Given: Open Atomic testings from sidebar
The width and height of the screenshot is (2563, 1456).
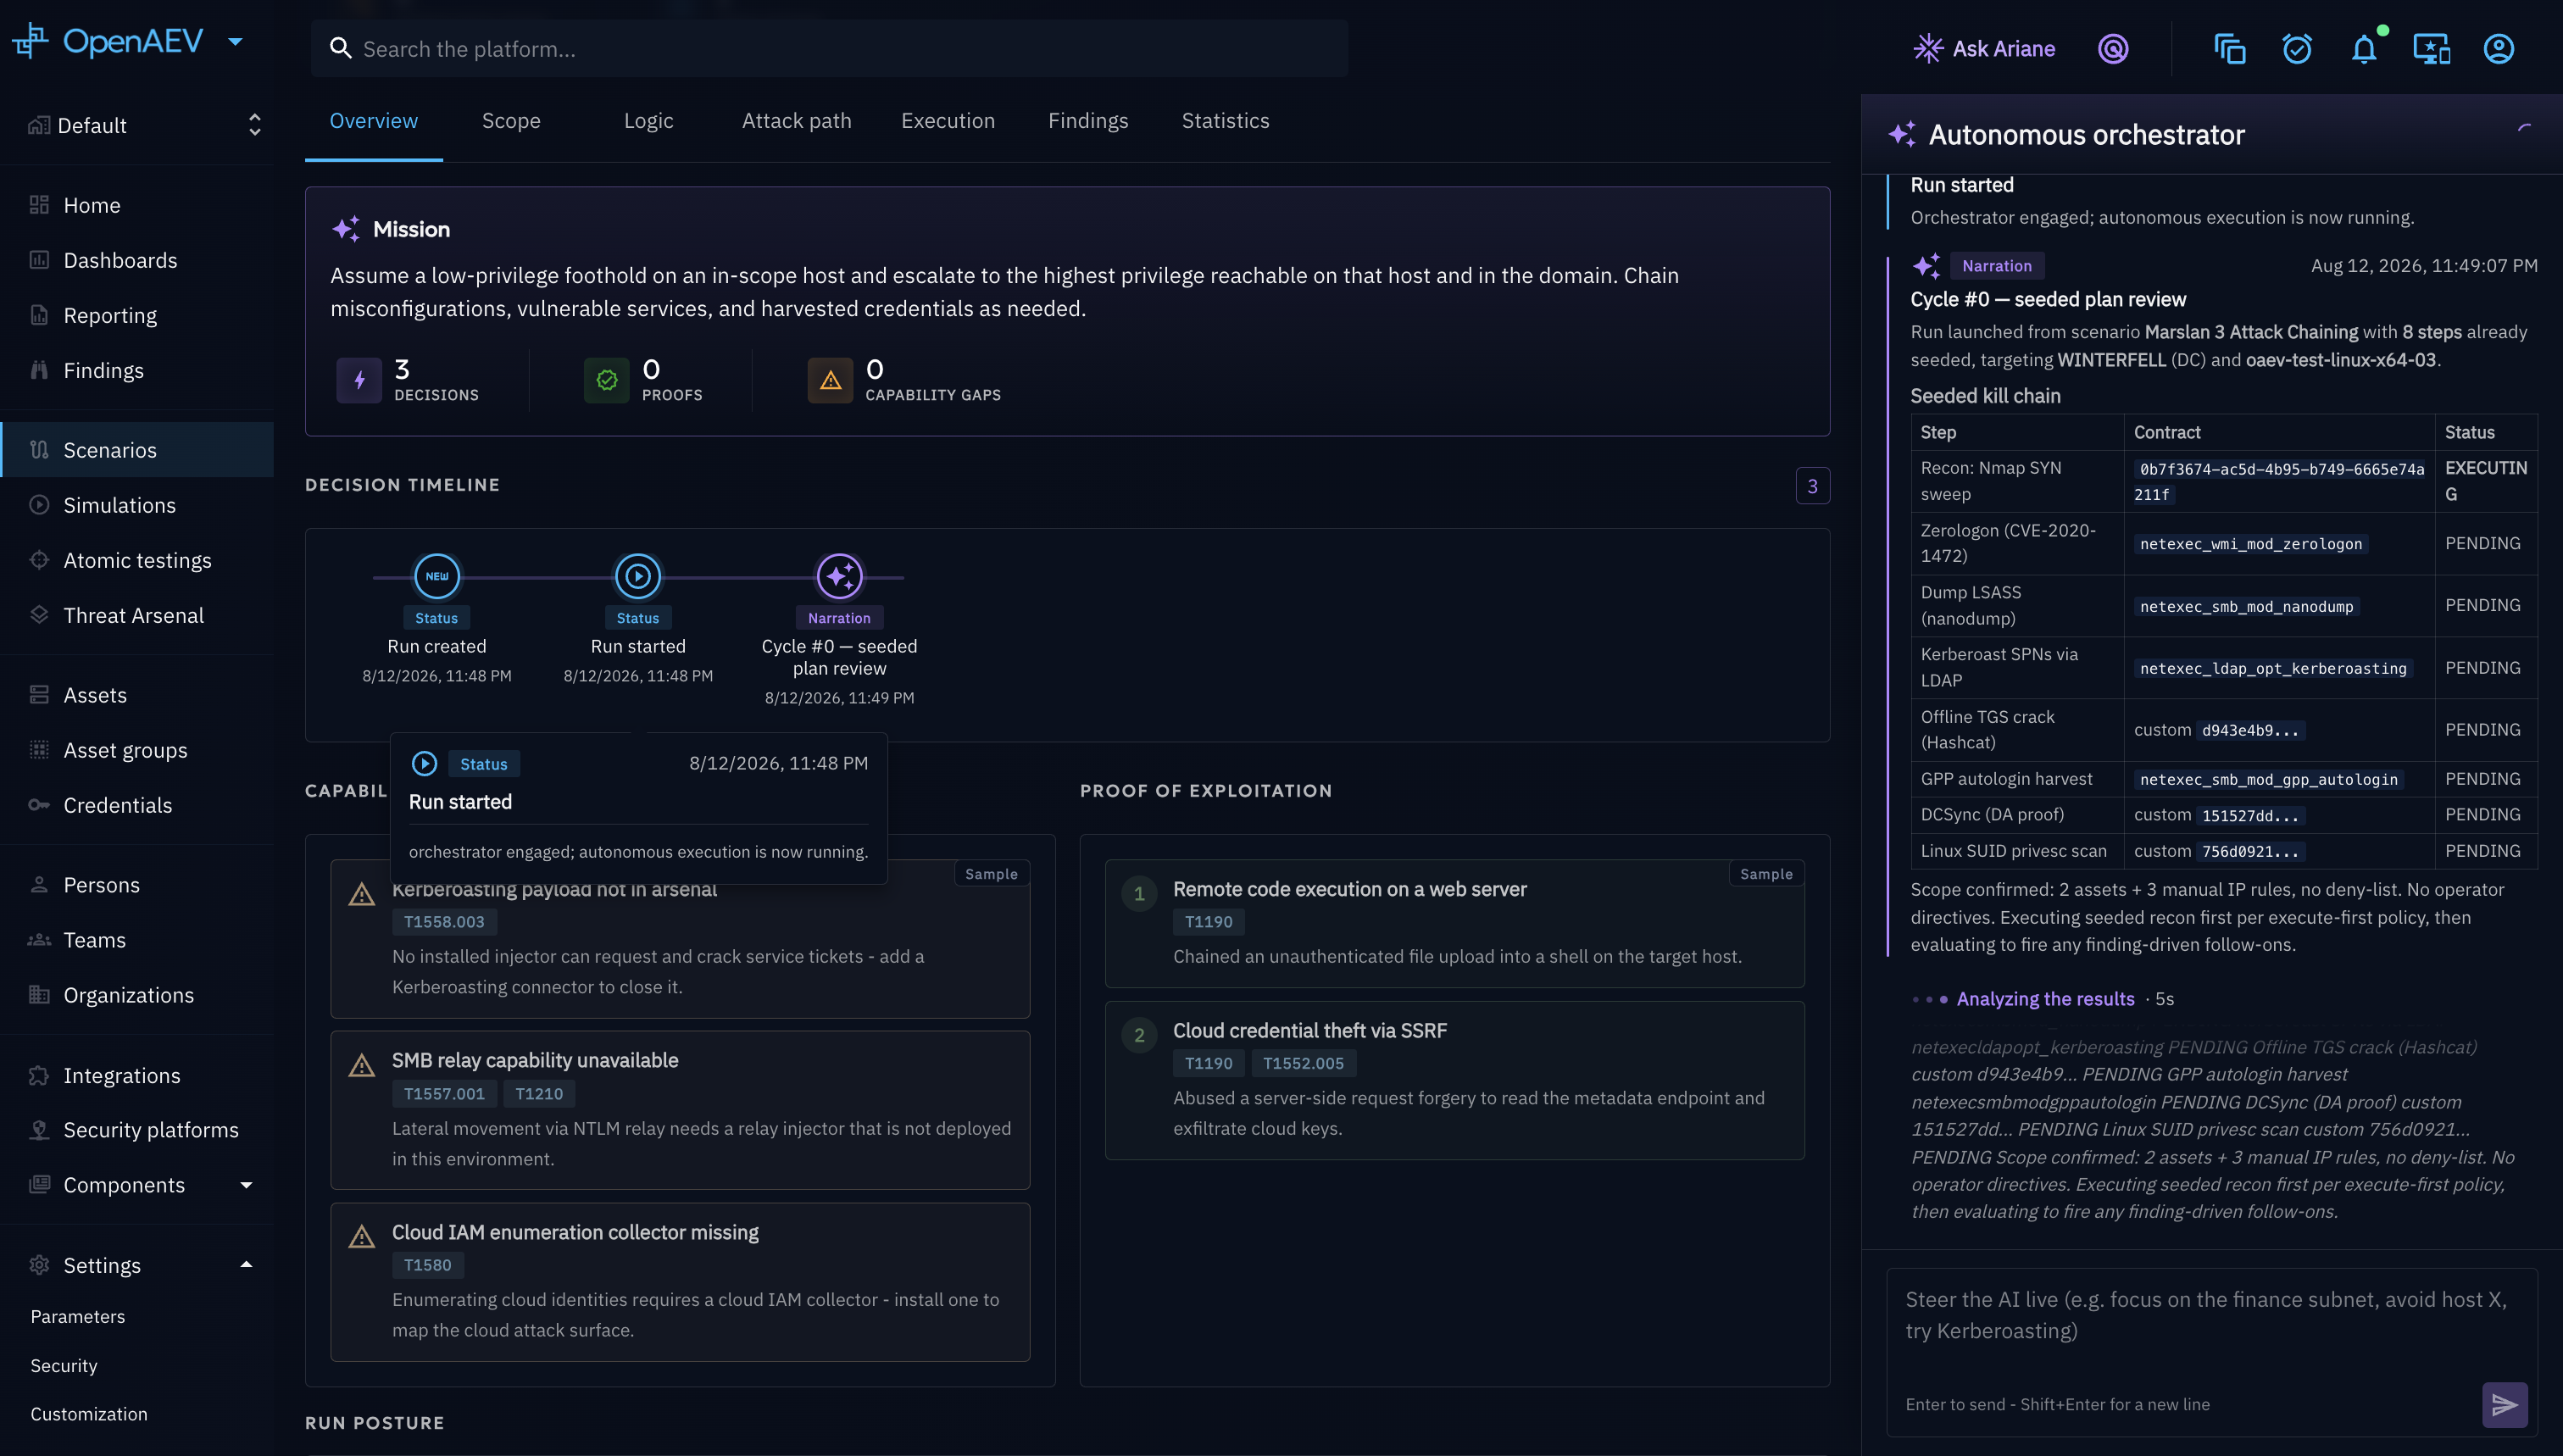Looking at the screenshot, I should click(137, 560).
